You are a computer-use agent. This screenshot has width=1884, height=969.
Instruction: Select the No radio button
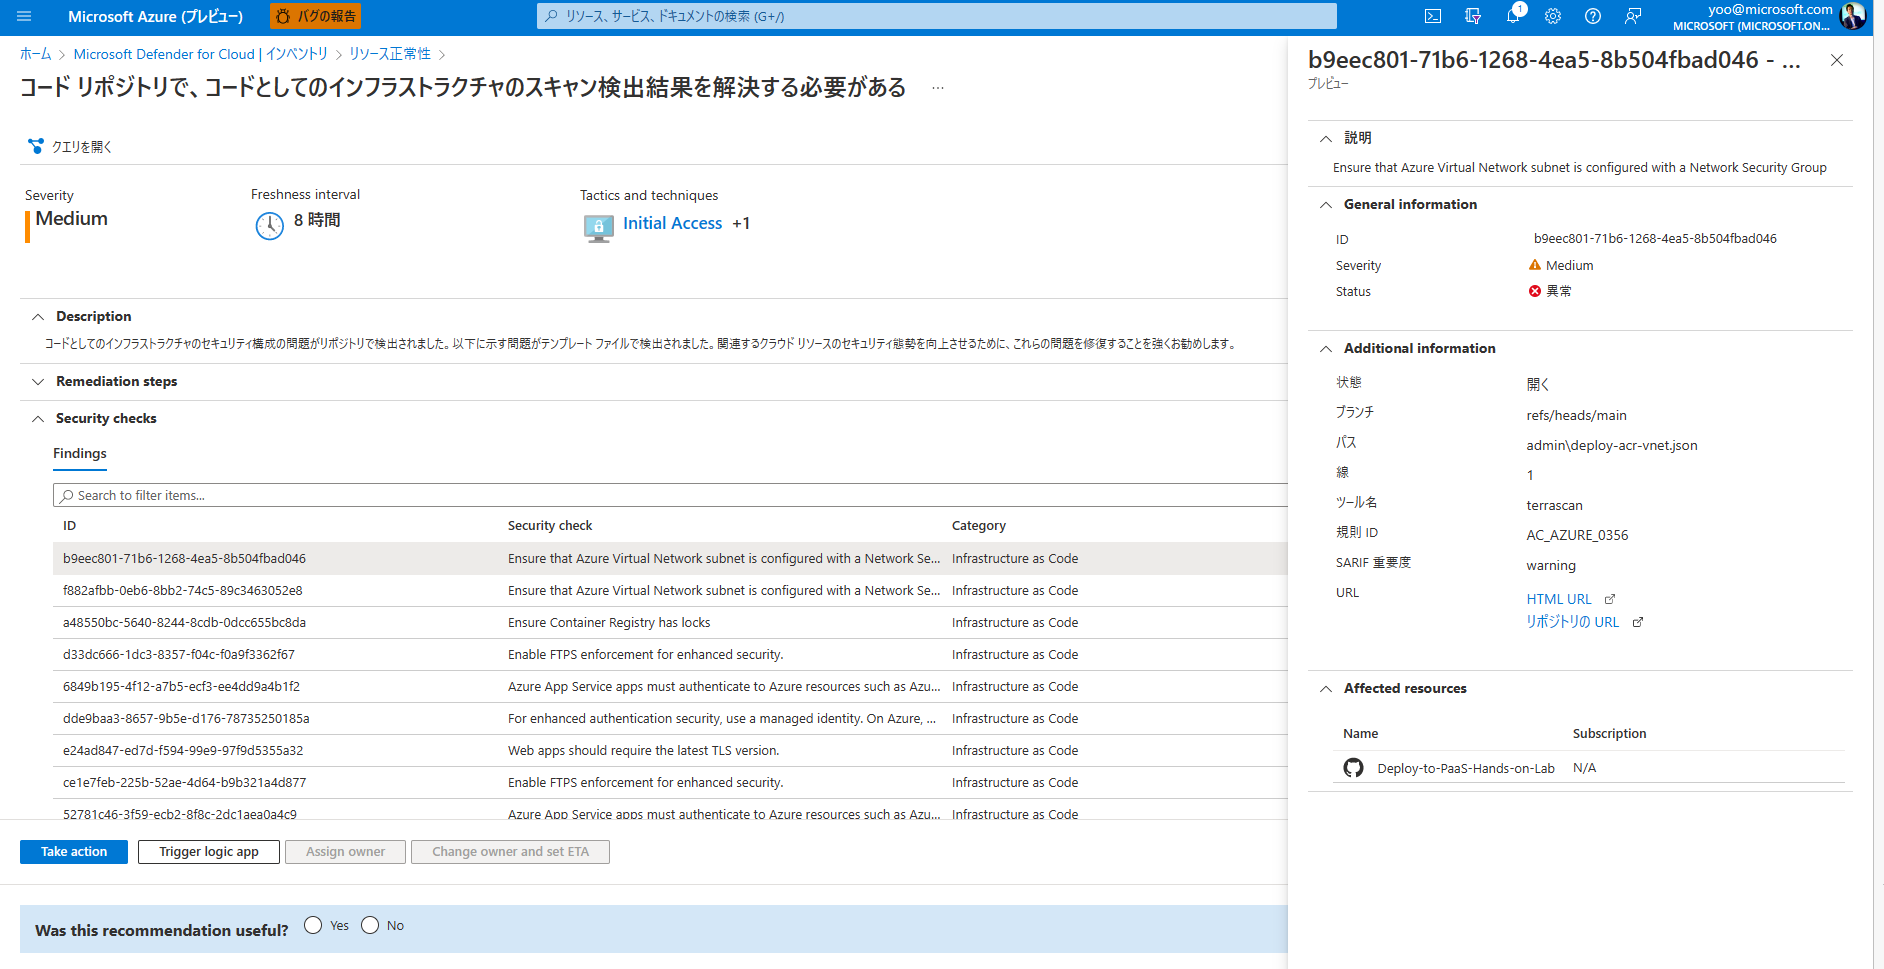369,925
